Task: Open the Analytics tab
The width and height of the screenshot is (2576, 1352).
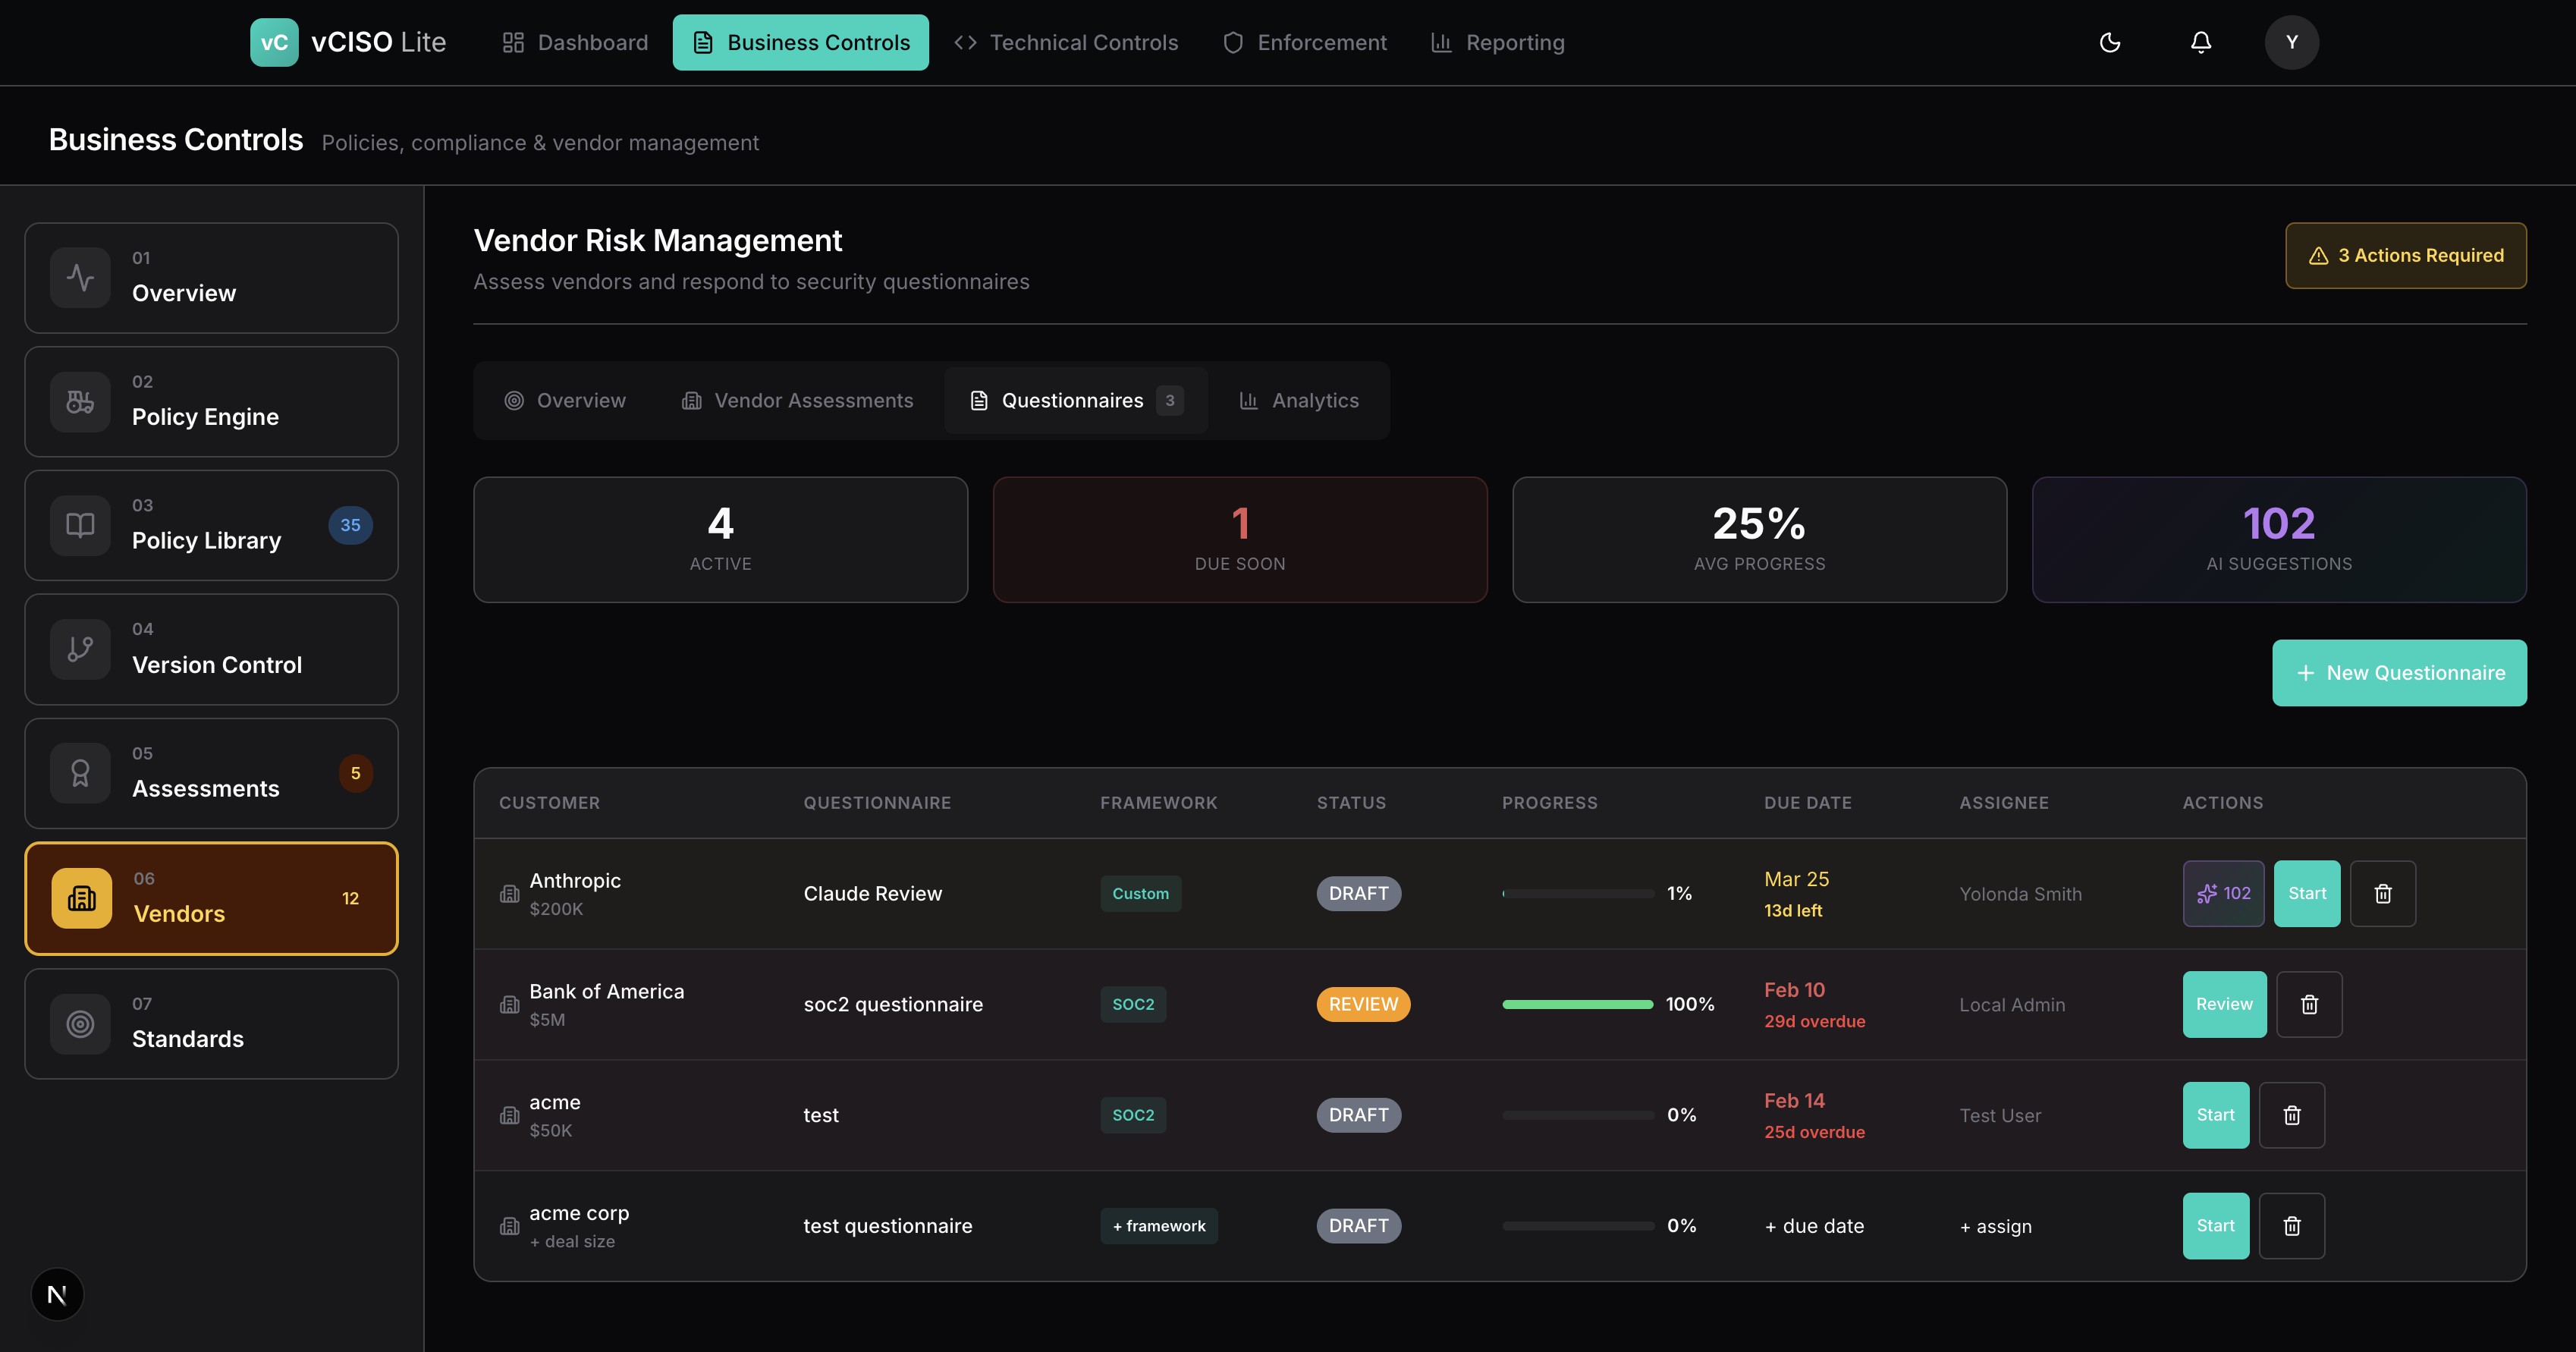Action: click(x=1299, y=400)
